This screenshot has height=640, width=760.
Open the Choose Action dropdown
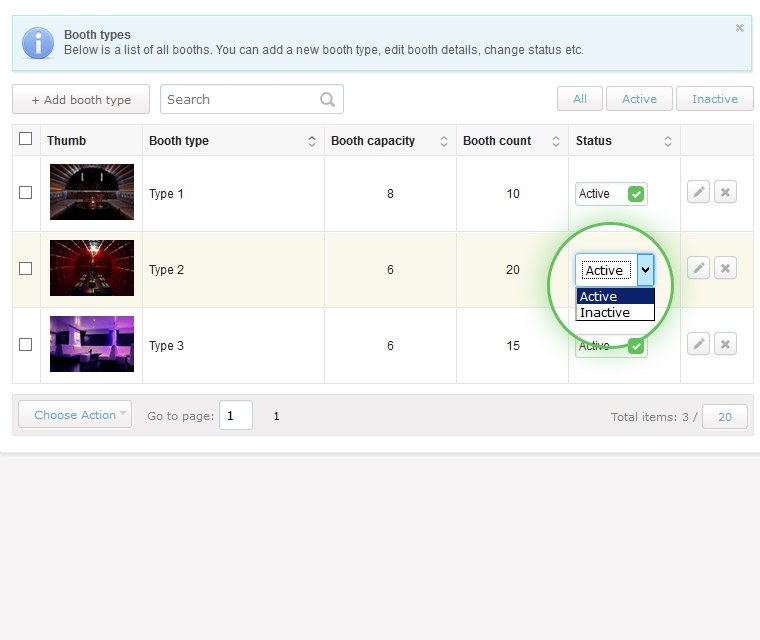pyautogui.click(x=75, y=415)
